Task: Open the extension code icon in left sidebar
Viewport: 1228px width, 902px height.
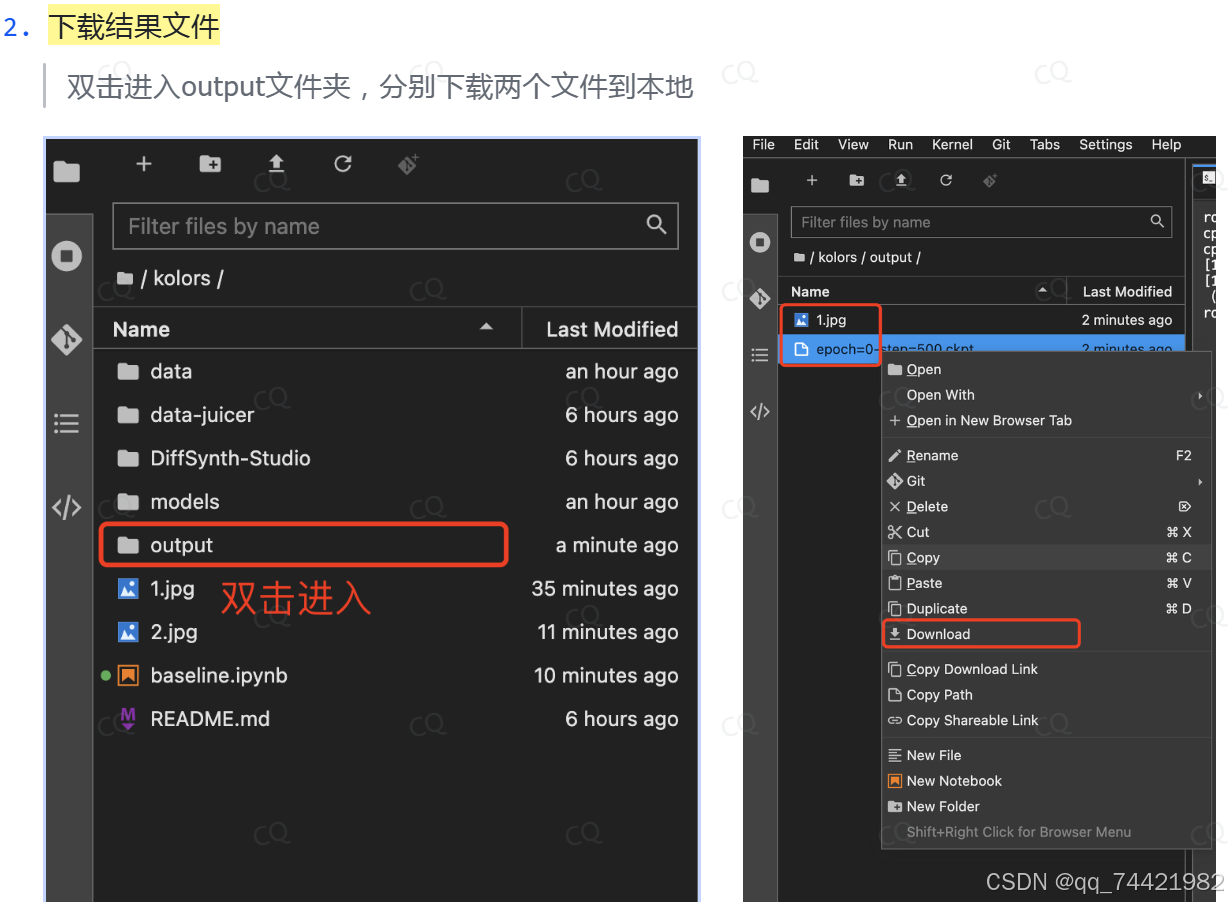Action: tap(67, 508)
